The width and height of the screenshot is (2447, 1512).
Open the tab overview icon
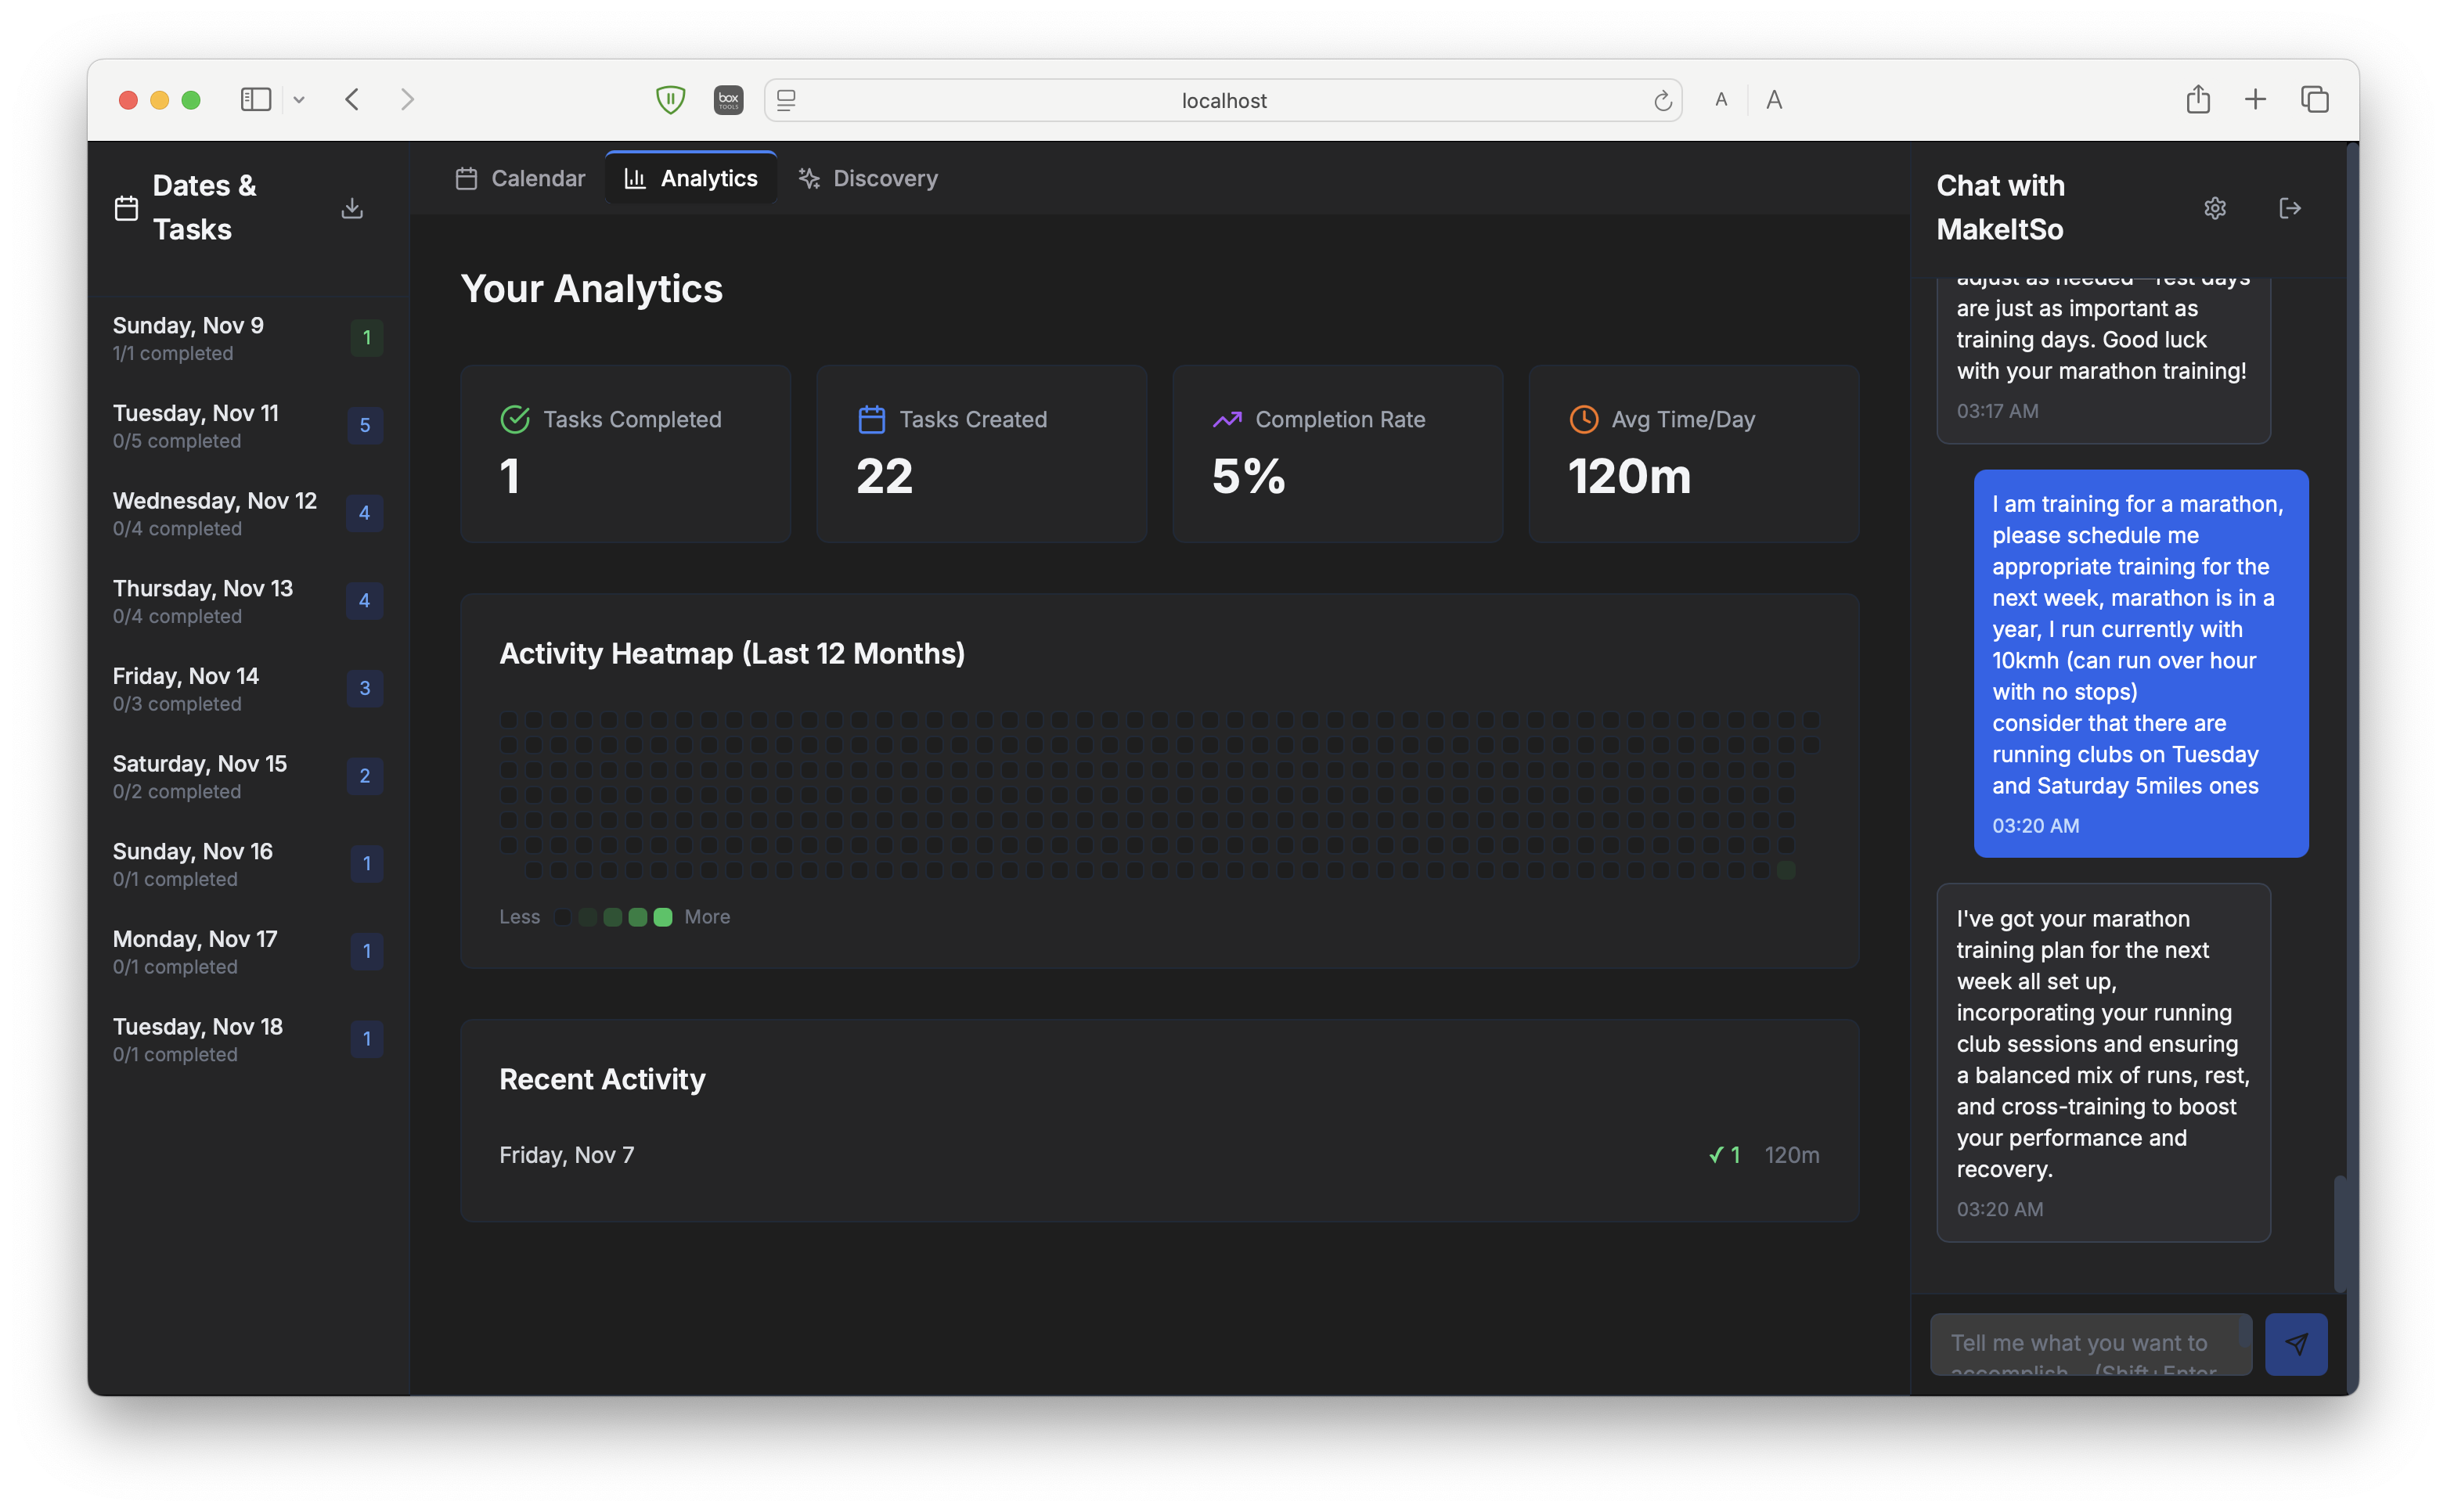tap(2314, 99)
